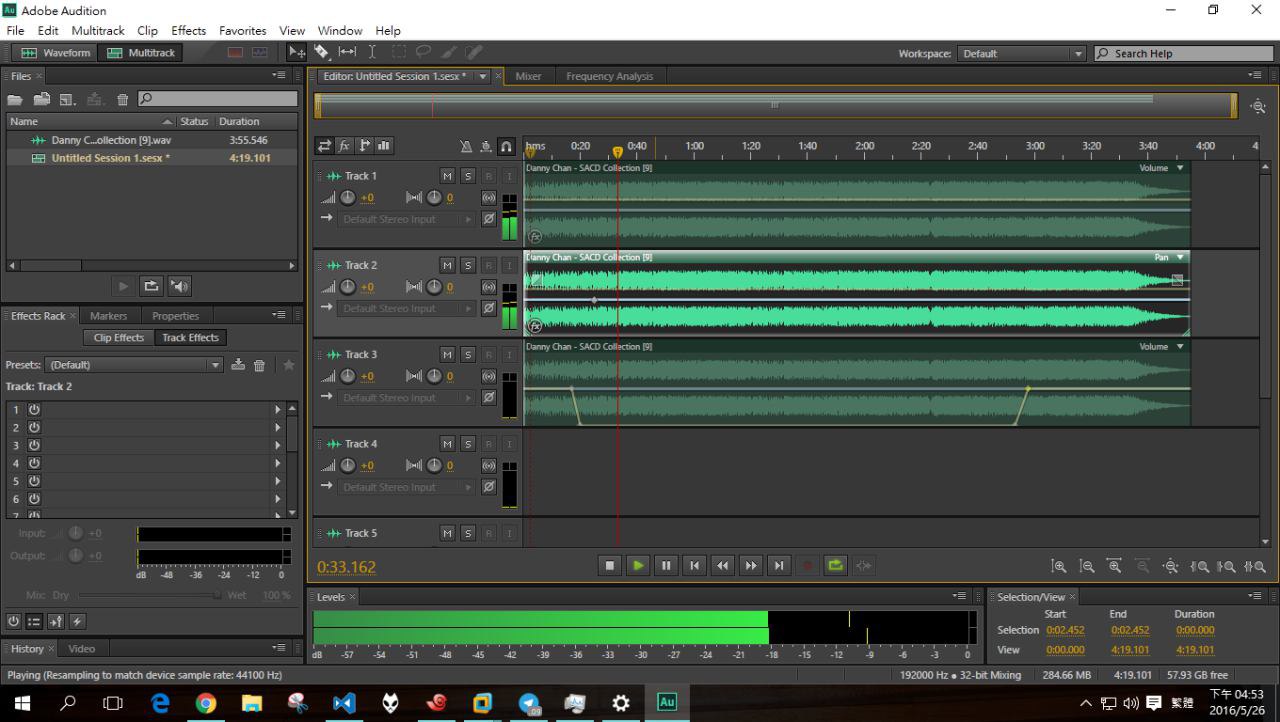Viewport: 1280px width, 722px height.
Task: Open the Multitrack menu
Action: click(x=98, y=30)
